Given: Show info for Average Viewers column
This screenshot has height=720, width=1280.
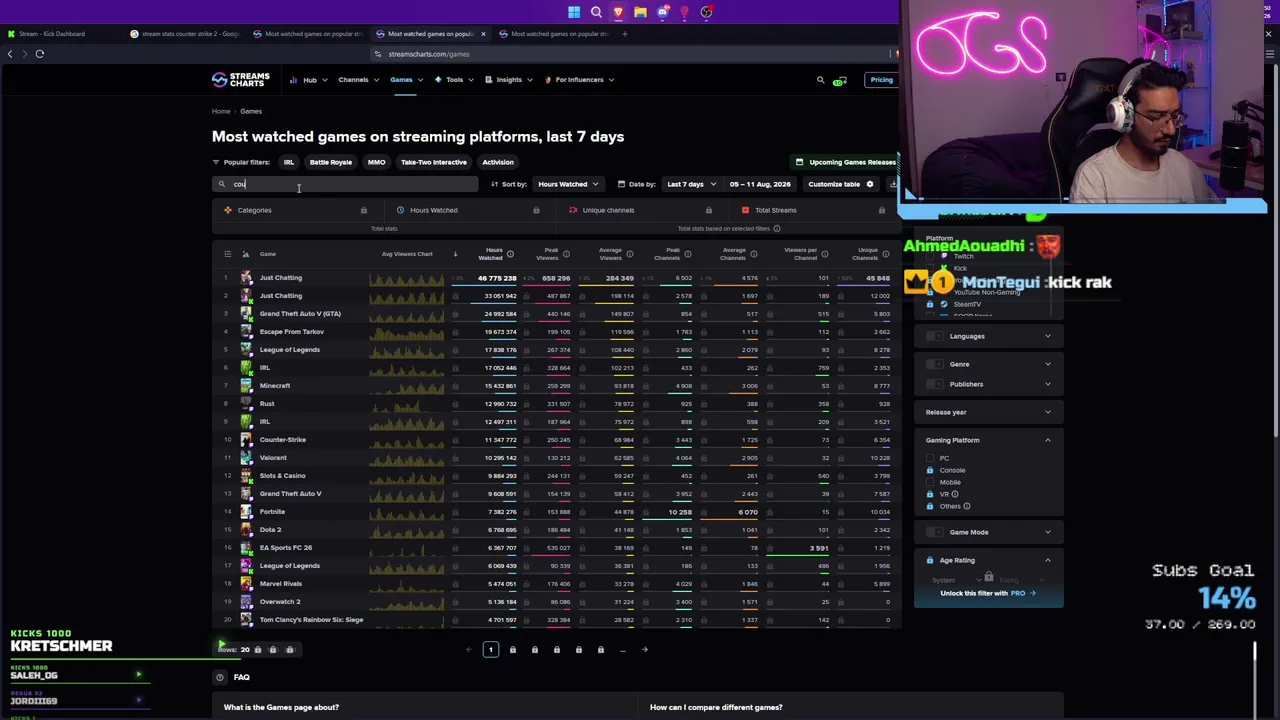Looking at the screenshot, I should coord(632,254).
